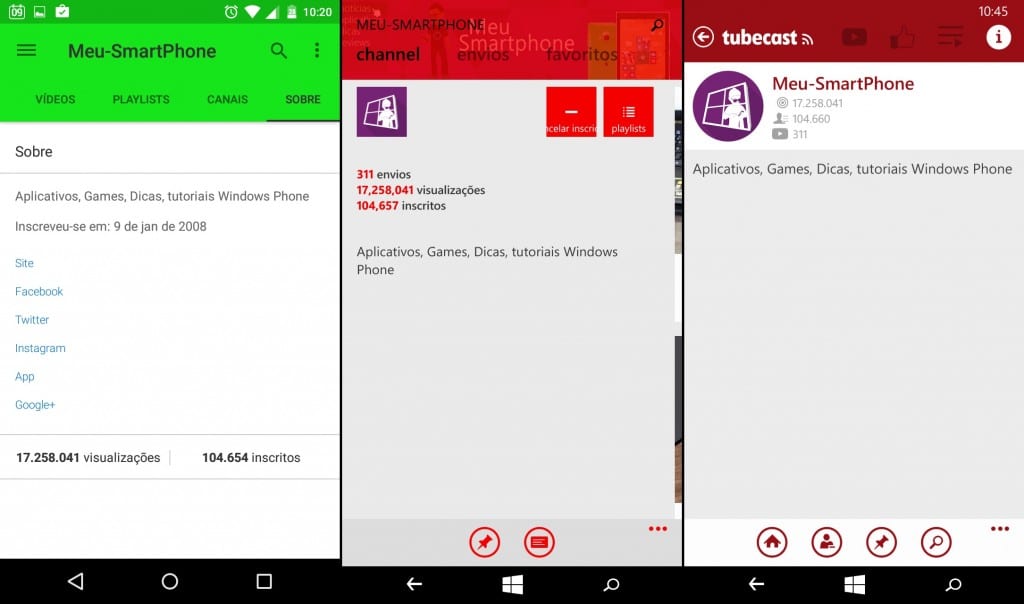Tap 311 envios count in middle app
The height and width of the screenshot is (604, 1024).
coord(383,174)
